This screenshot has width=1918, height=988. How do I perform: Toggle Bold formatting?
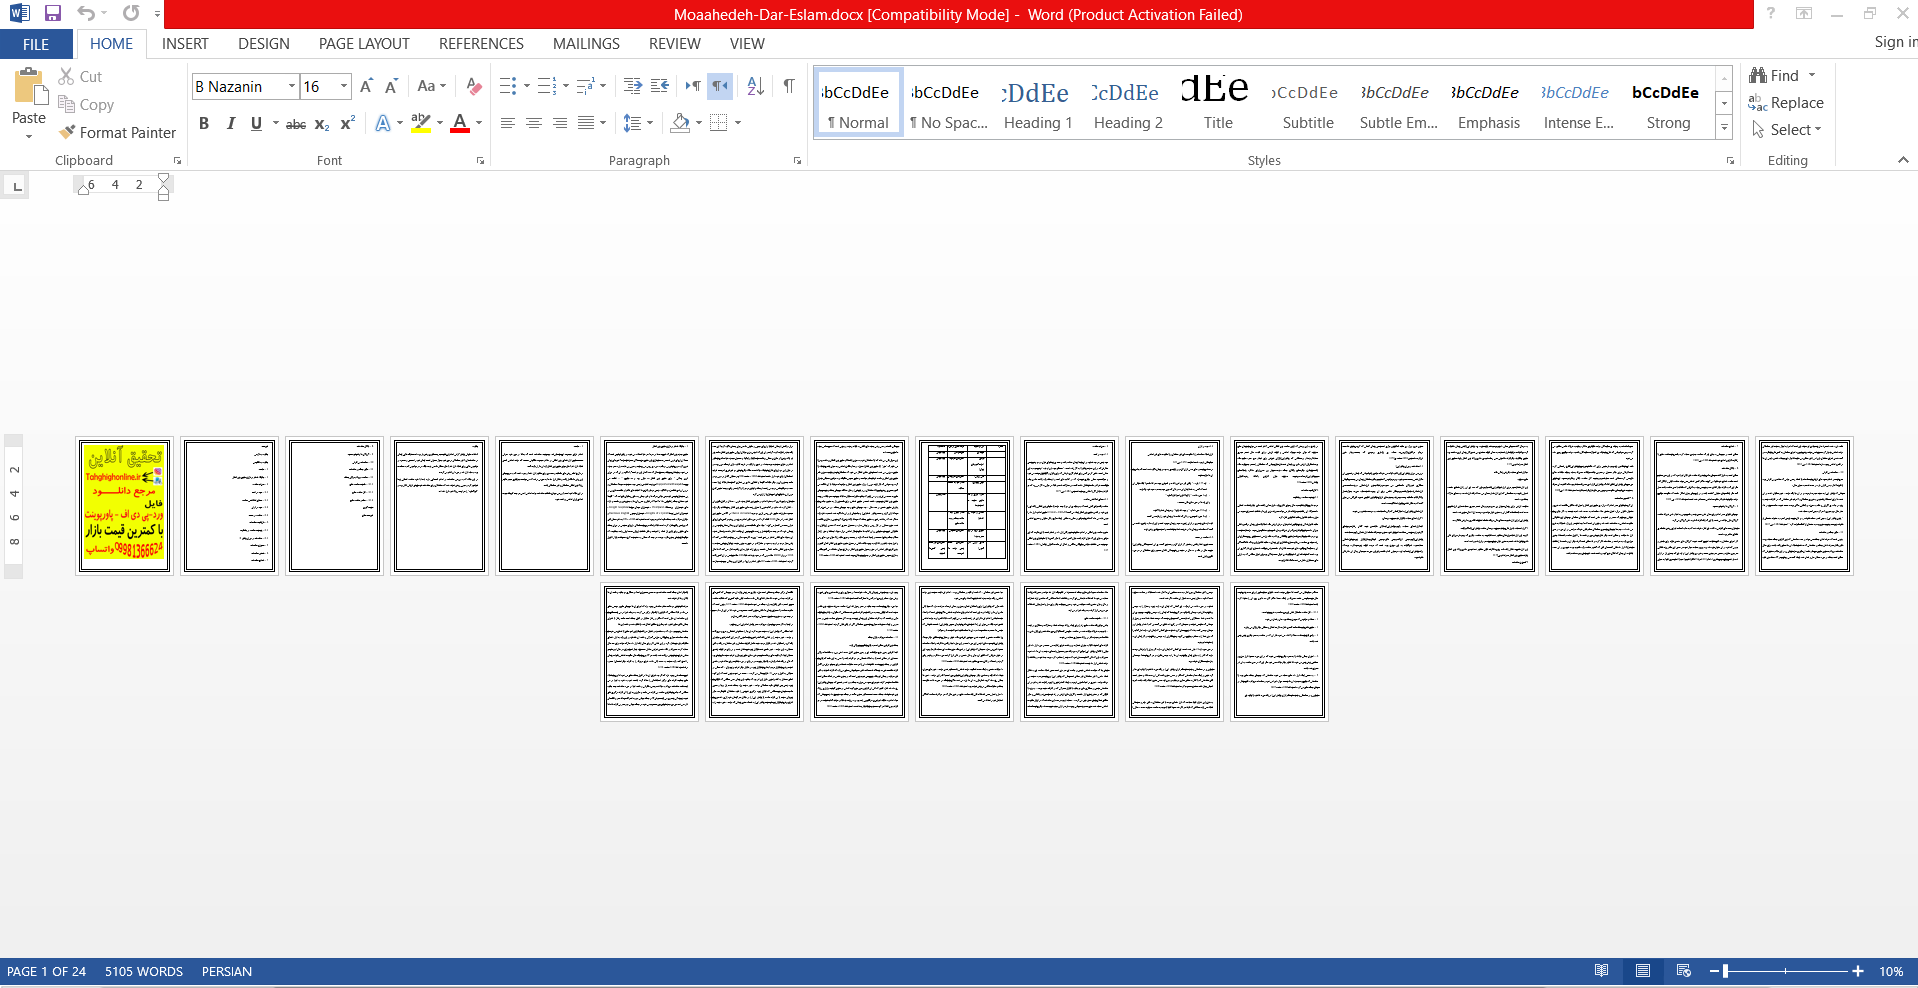pos(204,123)
